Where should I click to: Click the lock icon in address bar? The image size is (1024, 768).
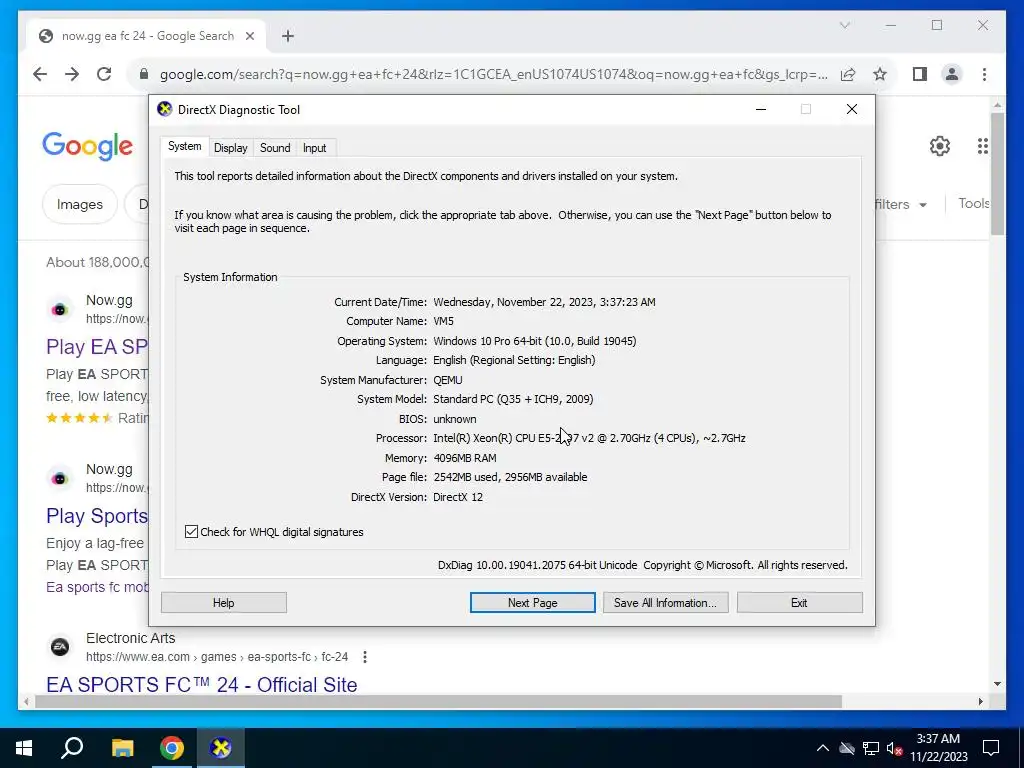pos(144,74)
